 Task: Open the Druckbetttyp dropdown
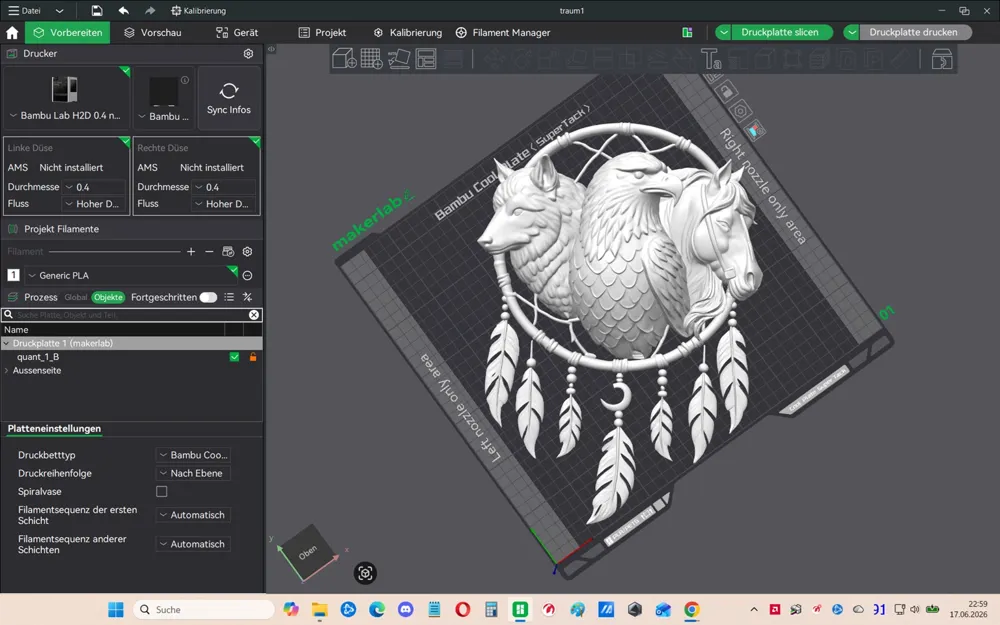(x=193, y=455)
